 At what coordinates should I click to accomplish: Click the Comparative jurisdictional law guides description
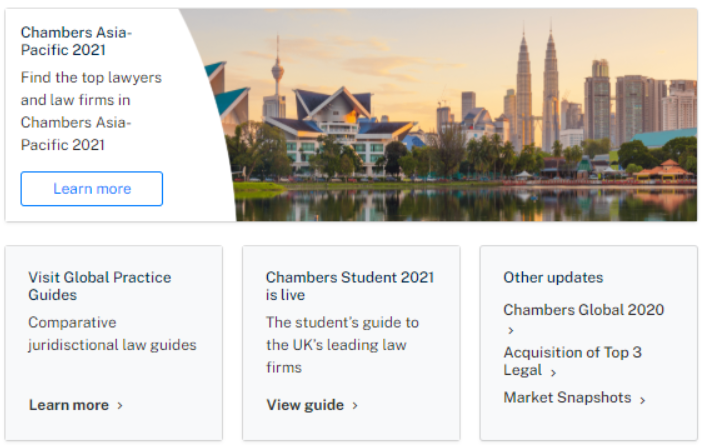(x=112, y=334)
